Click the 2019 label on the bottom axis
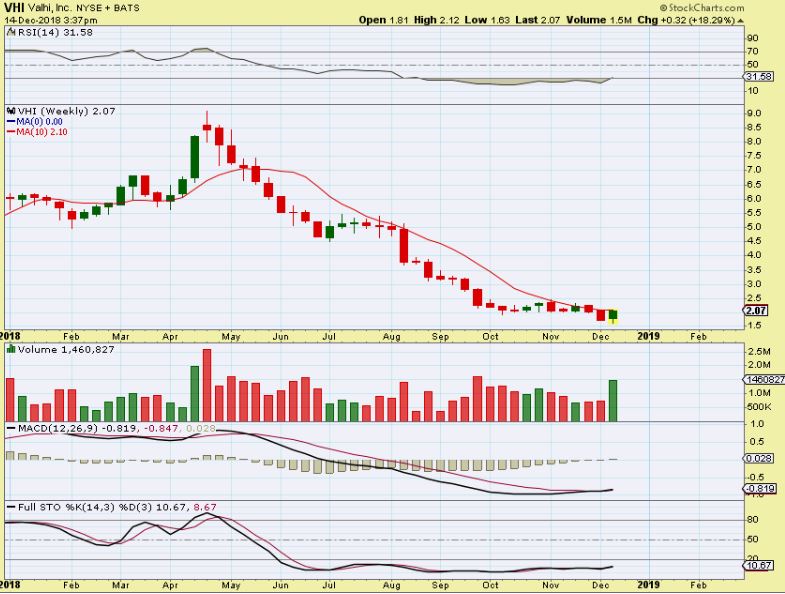The height and width of the screenshot is (594, 785). (x=648, y=584)
